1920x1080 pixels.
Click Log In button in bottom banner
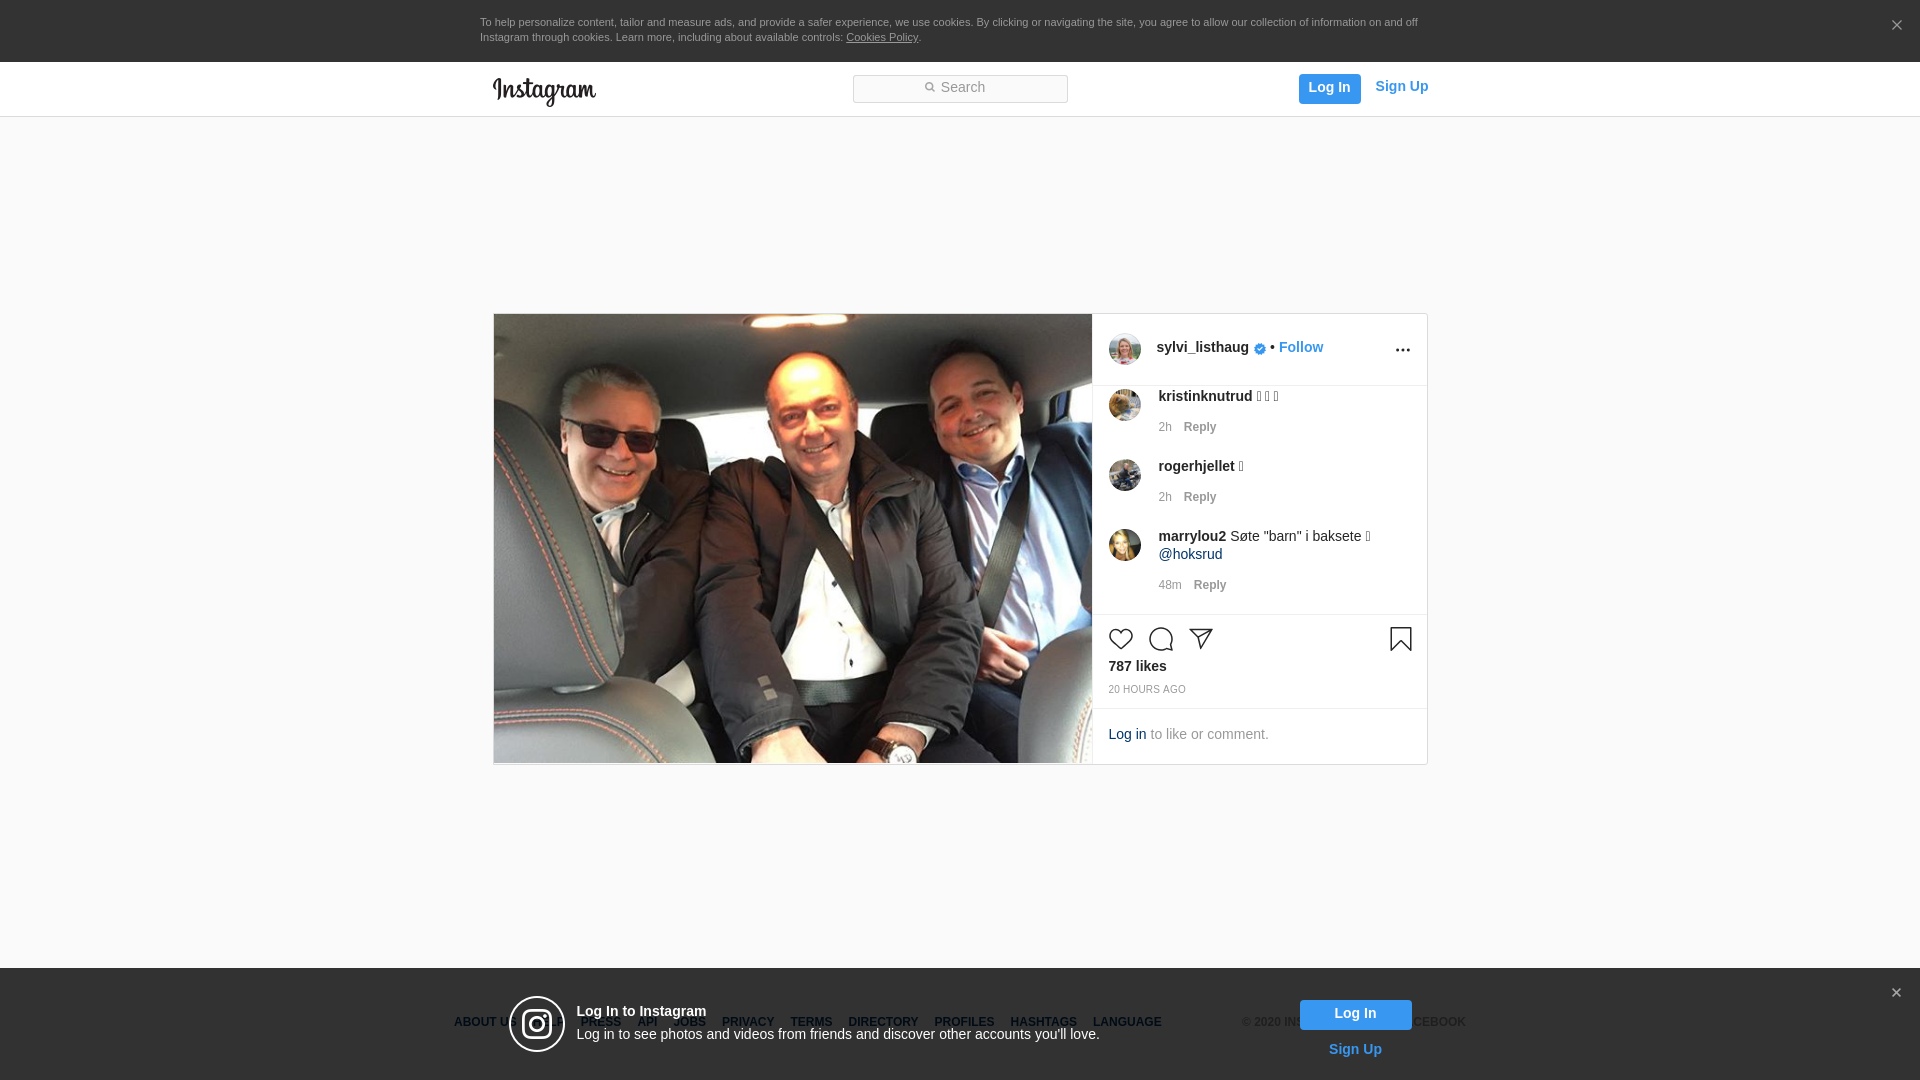(1355, 1014)
